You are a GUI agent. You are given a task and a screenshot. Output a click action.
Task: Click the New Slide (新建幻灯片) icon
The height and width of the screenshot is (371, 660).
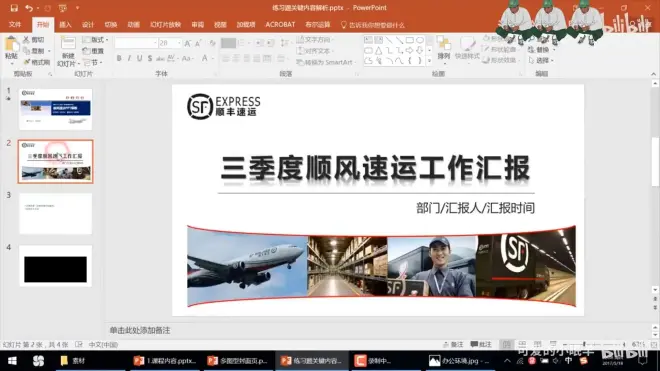coord(68,51)
